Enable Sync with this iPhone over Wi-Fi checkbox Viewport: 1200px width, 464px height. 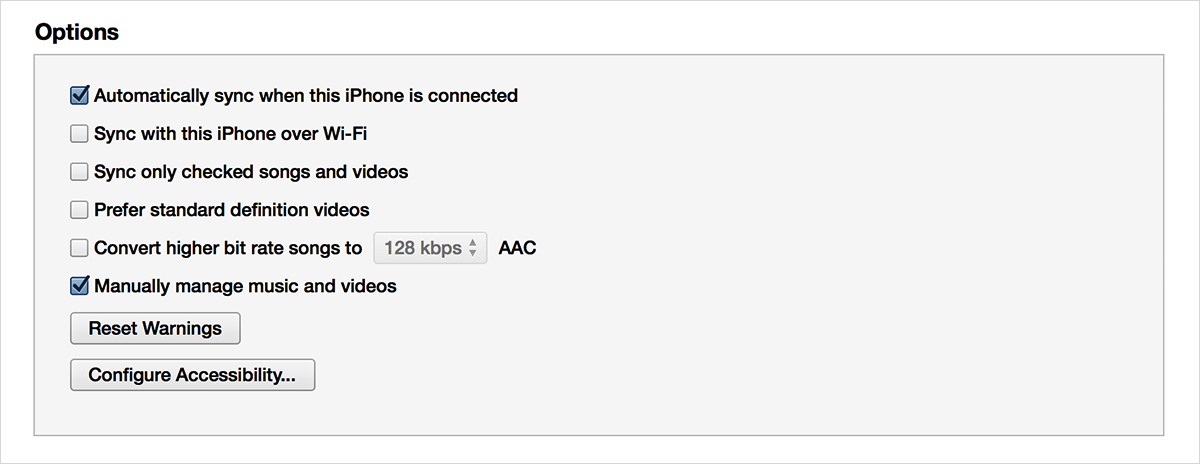(80, 134)
